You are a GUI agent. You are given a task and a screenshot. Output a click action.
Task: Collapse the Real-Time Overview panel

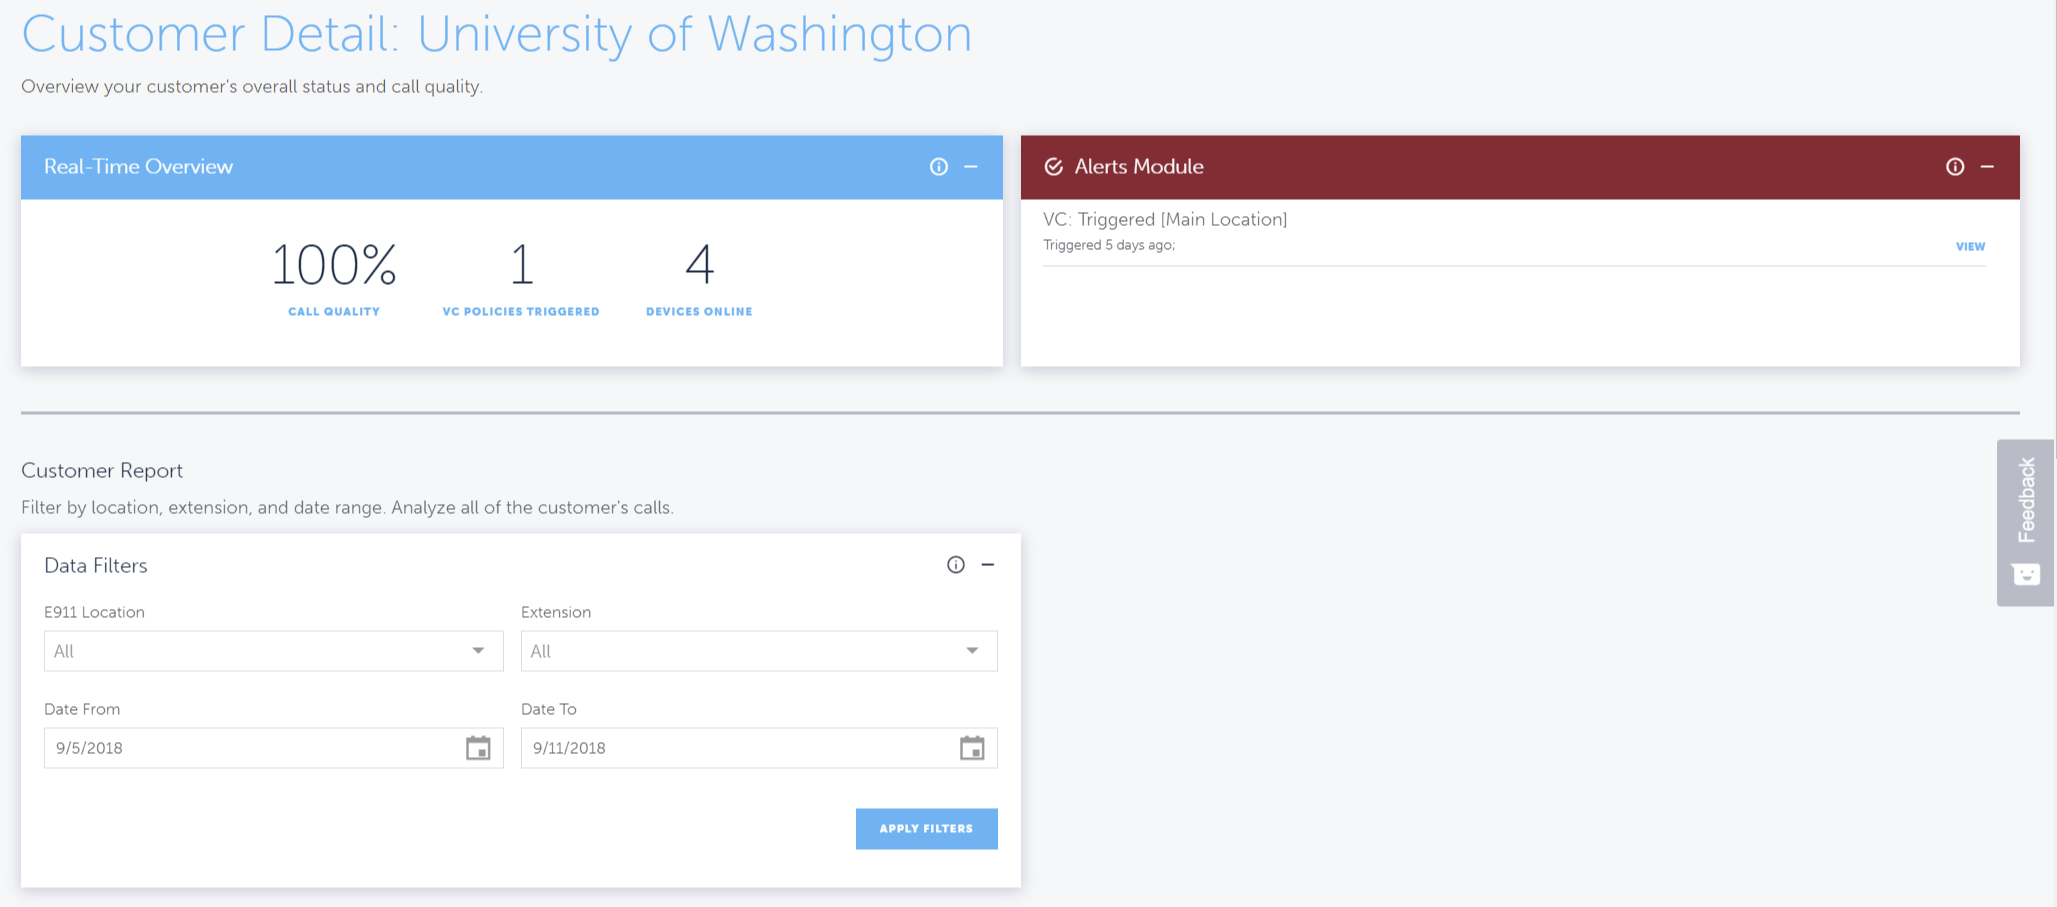point(971,167)
